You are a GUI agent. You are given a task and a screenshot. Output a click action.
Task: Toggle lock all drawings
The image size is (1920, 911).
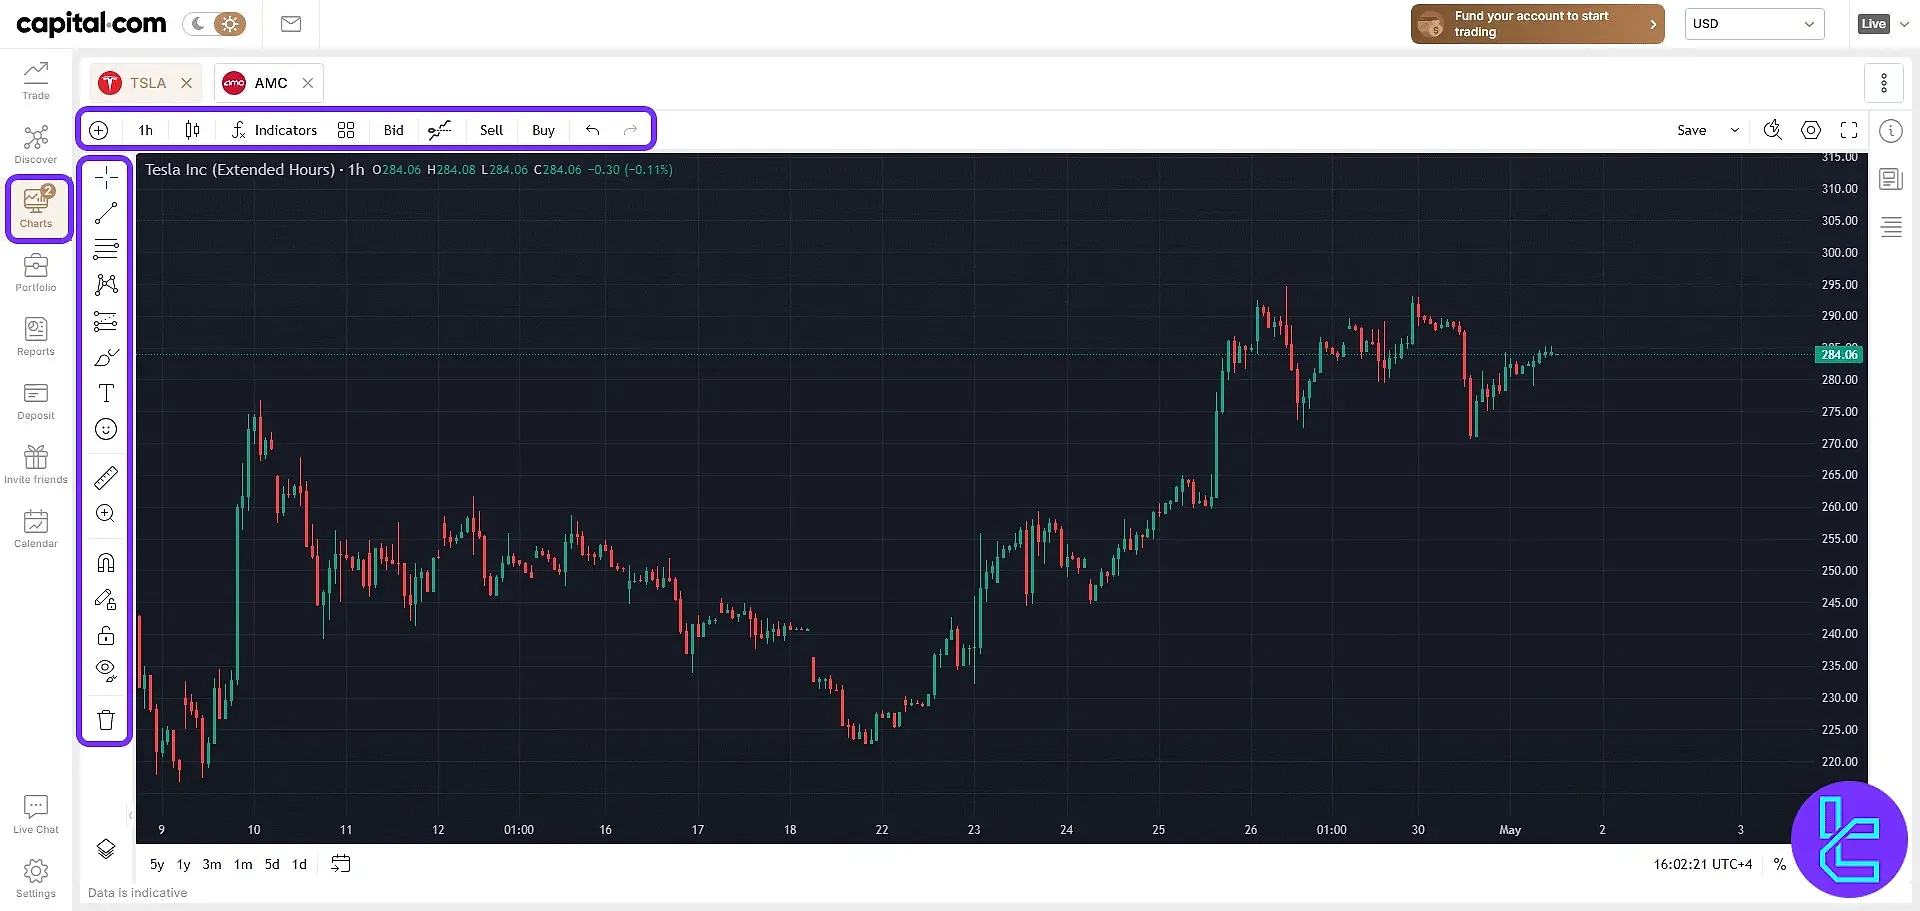click(106, 635)
